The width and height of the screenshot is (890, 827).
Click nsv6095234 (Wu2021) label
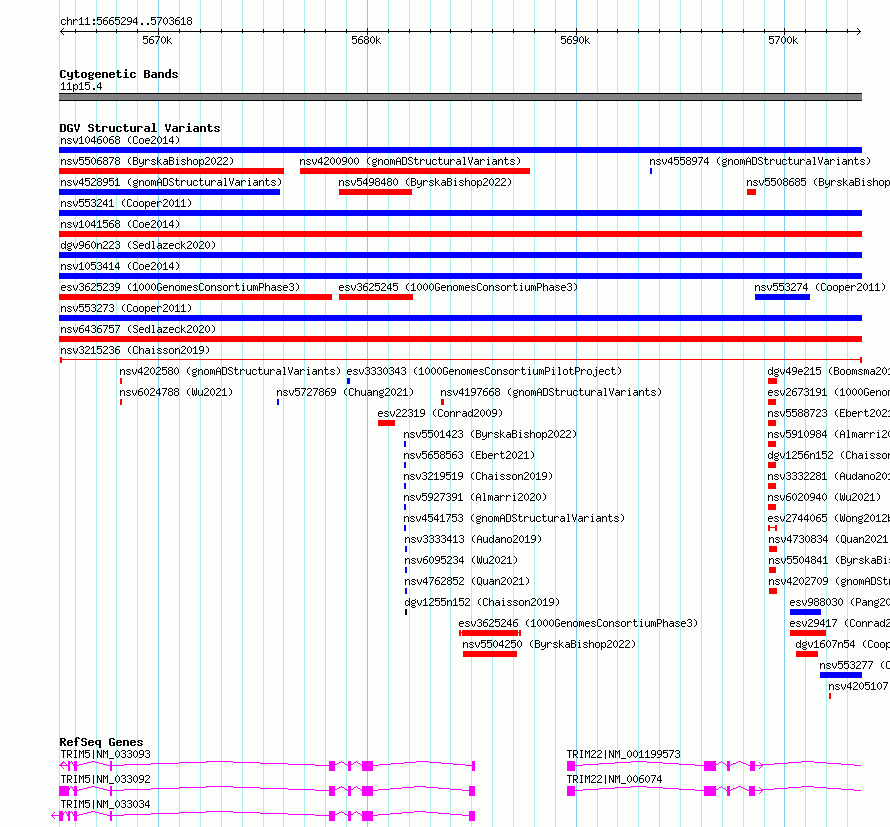(x=461, y=560)
